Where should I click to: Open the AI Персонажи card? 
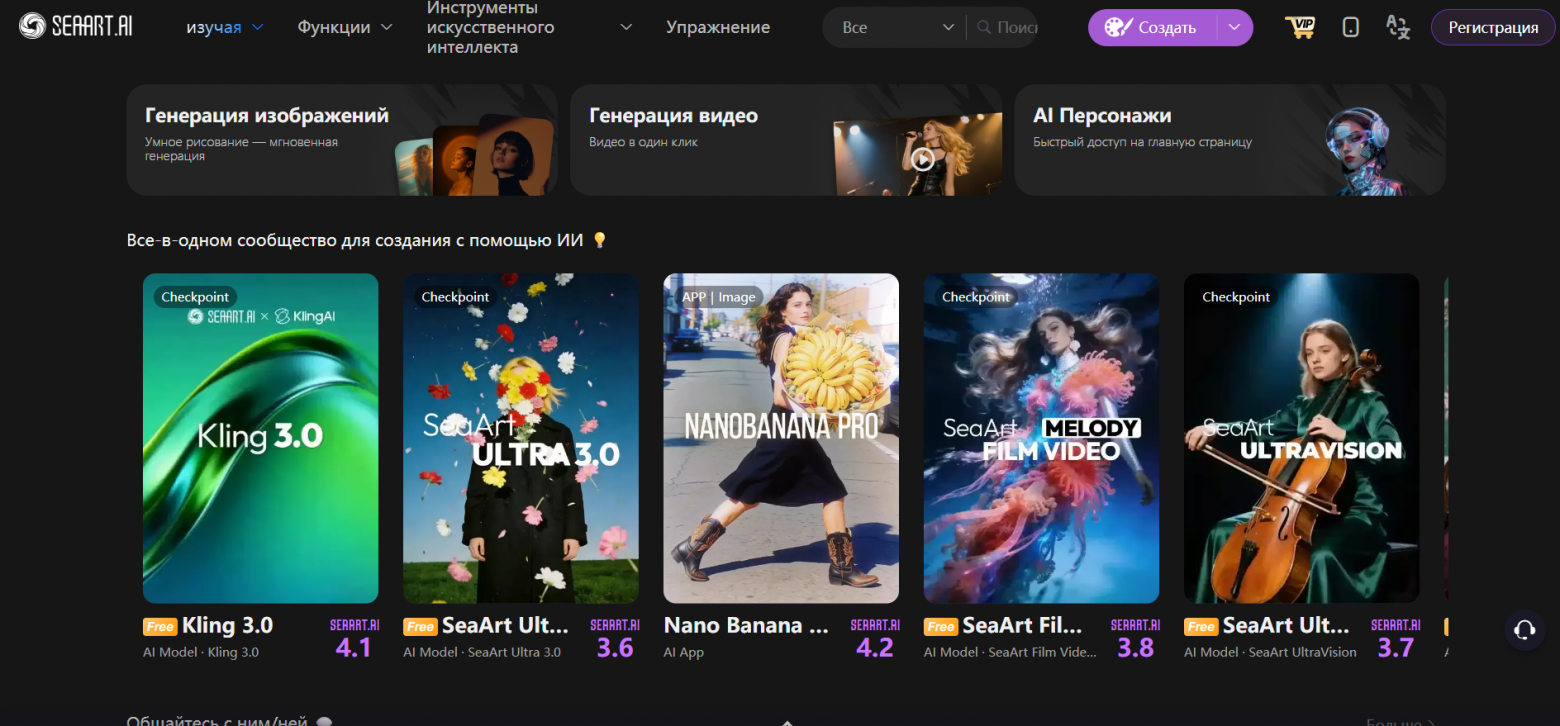coord(1230,140)
